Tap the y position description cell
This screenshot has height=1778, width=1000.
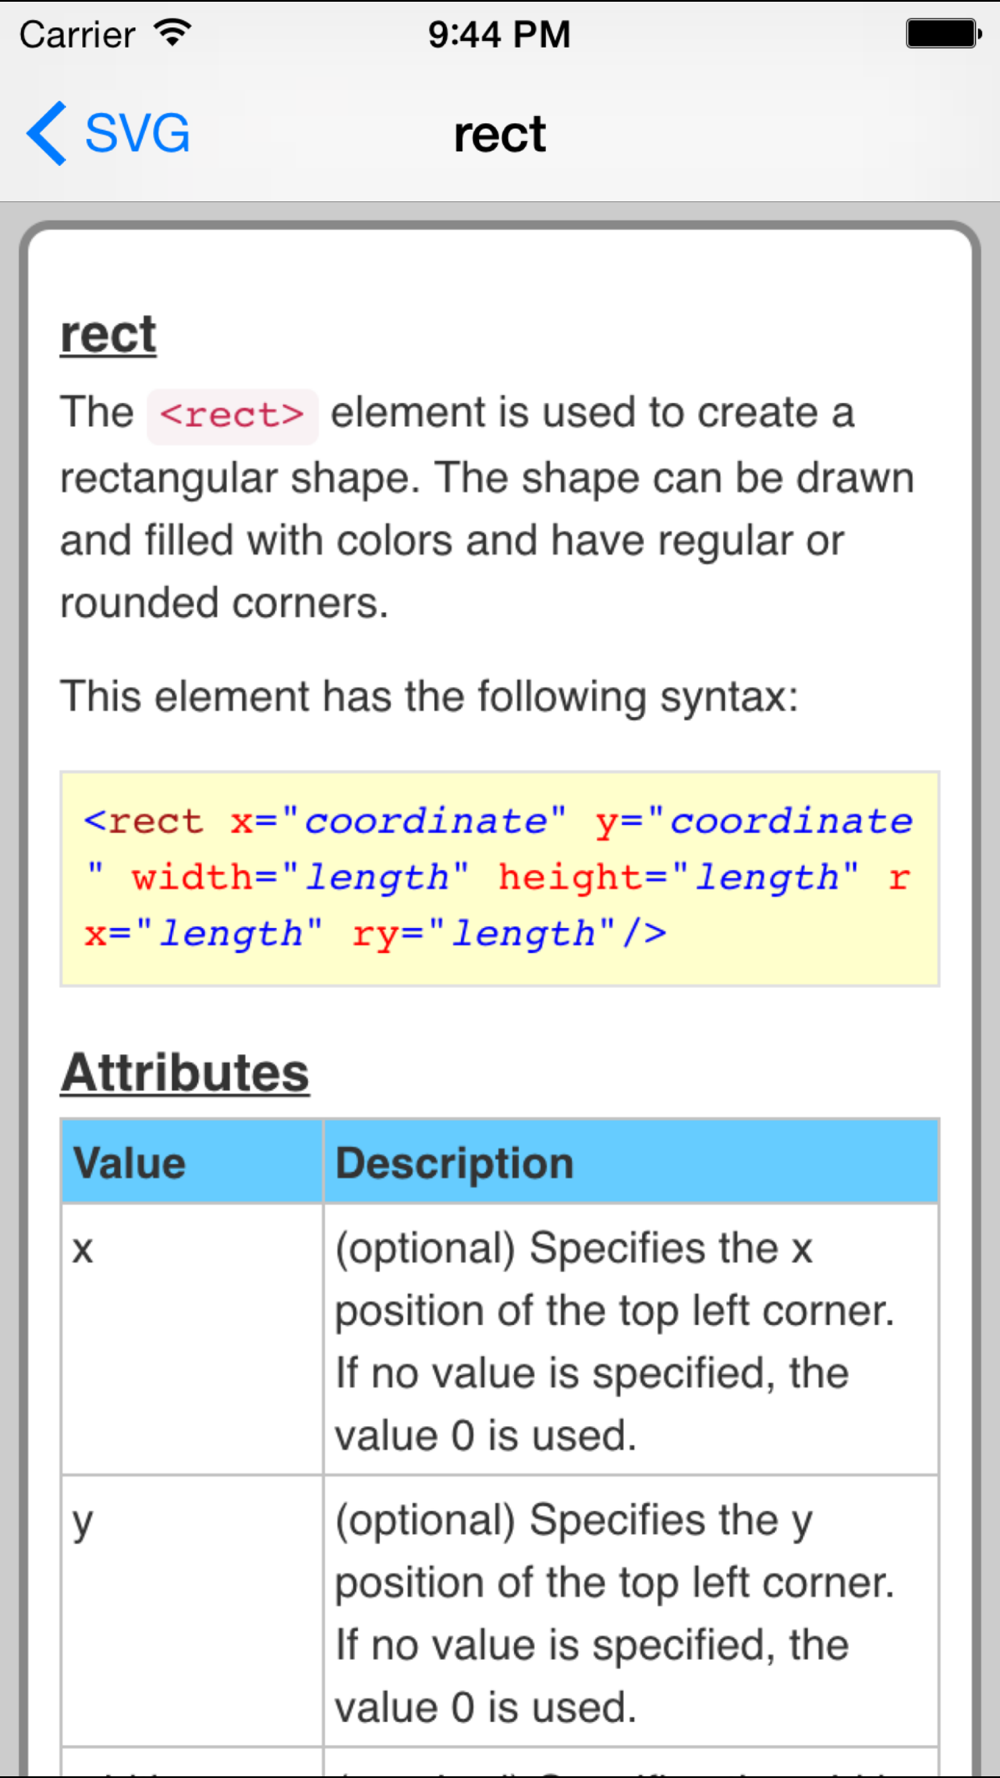(x=631, y=1611)
